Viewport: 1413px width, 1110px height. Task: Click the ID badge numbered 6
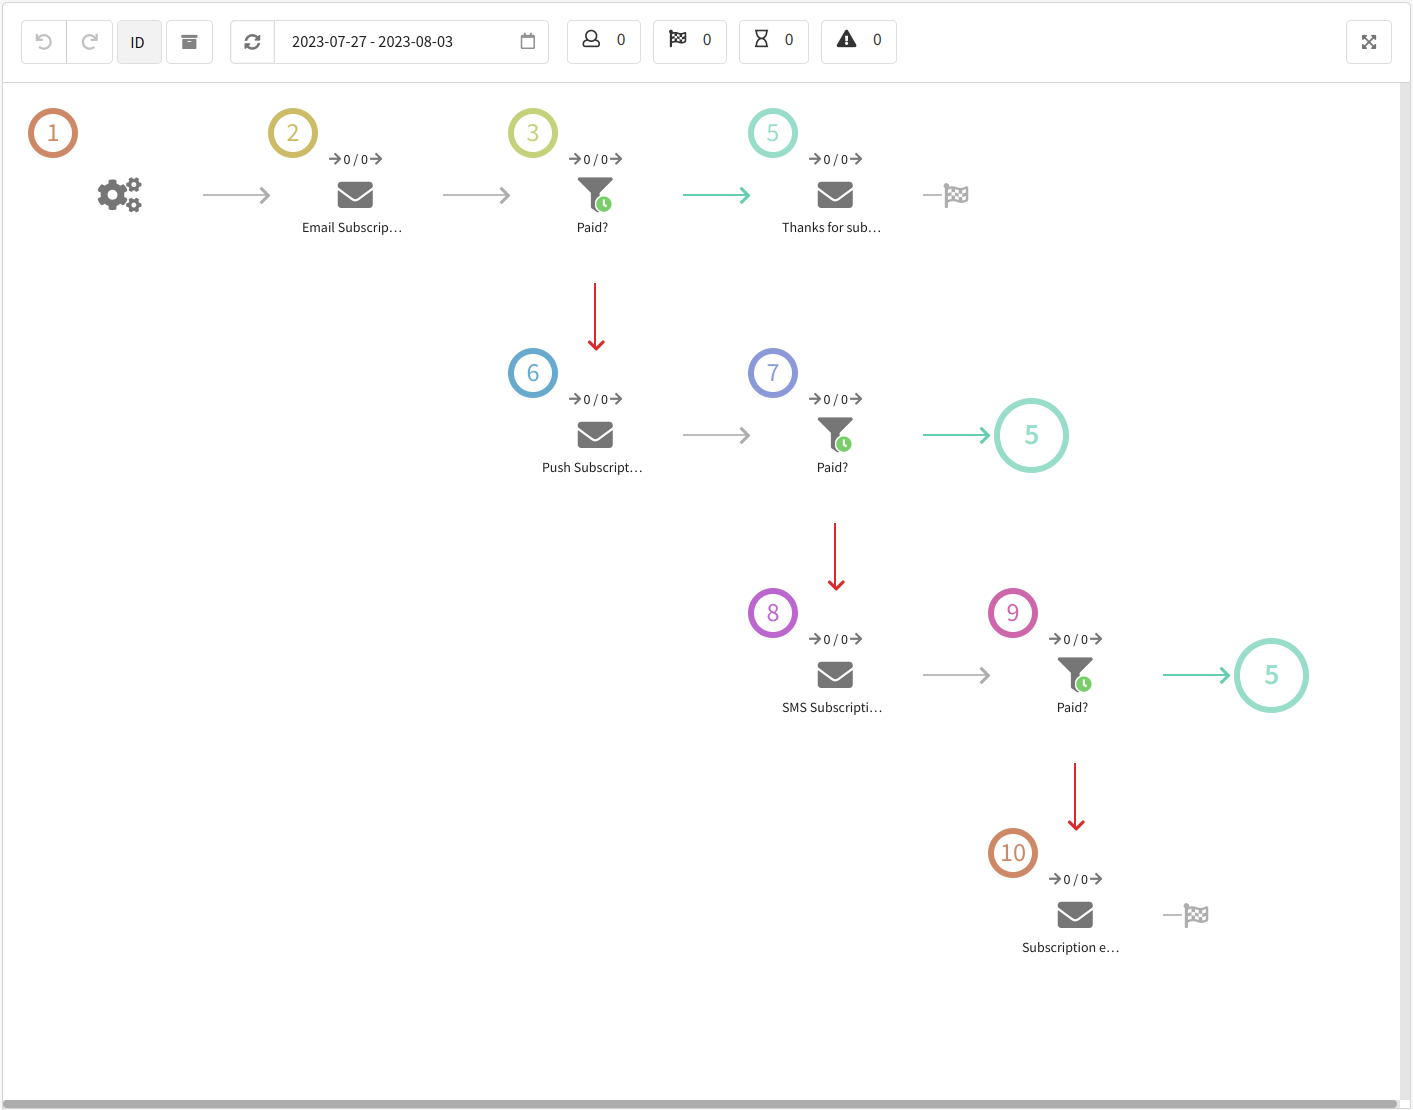[x=533, y=373]
